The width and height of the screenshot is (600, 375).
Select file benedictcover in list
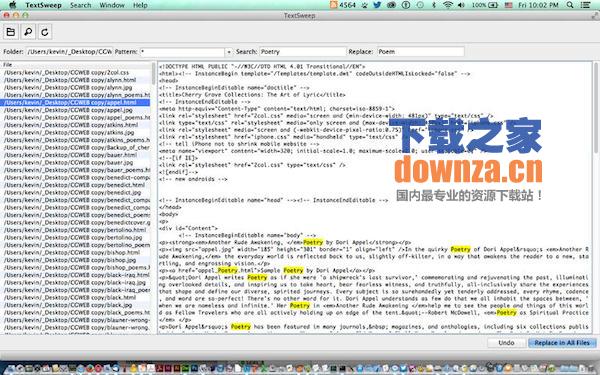pos(75,222)
